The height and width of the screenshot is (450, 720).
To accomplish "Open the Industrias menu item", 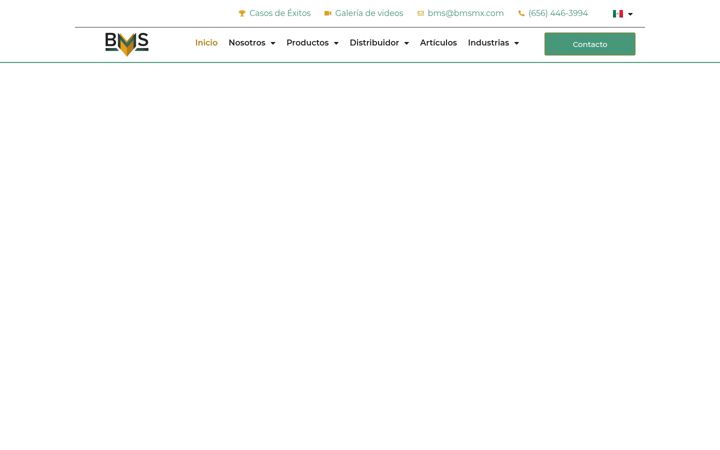I will point(489,43).
